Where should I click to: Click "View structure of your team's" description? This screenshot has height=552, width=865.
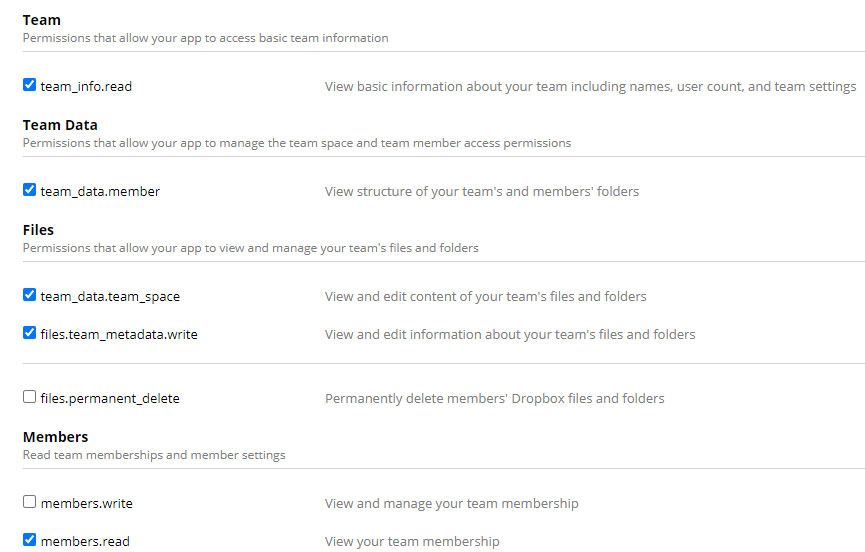click(x=481, y=191)
